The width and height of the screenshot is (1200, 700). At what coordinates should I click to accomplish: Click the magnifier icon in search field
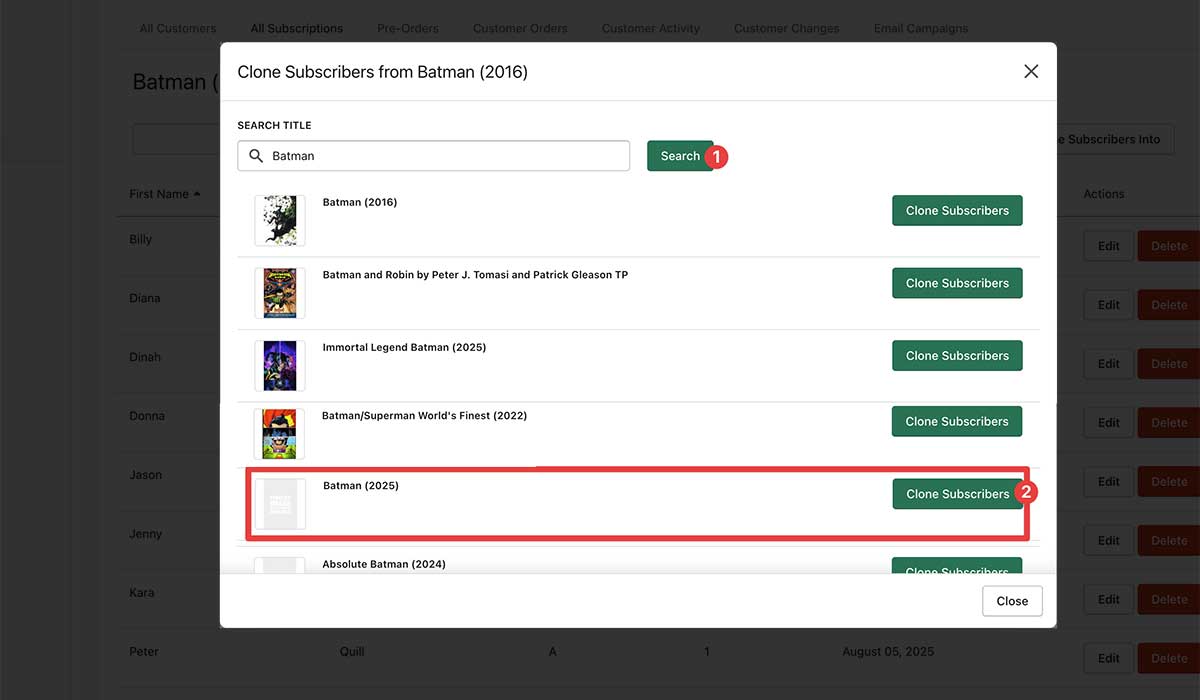tap(256, 156)
